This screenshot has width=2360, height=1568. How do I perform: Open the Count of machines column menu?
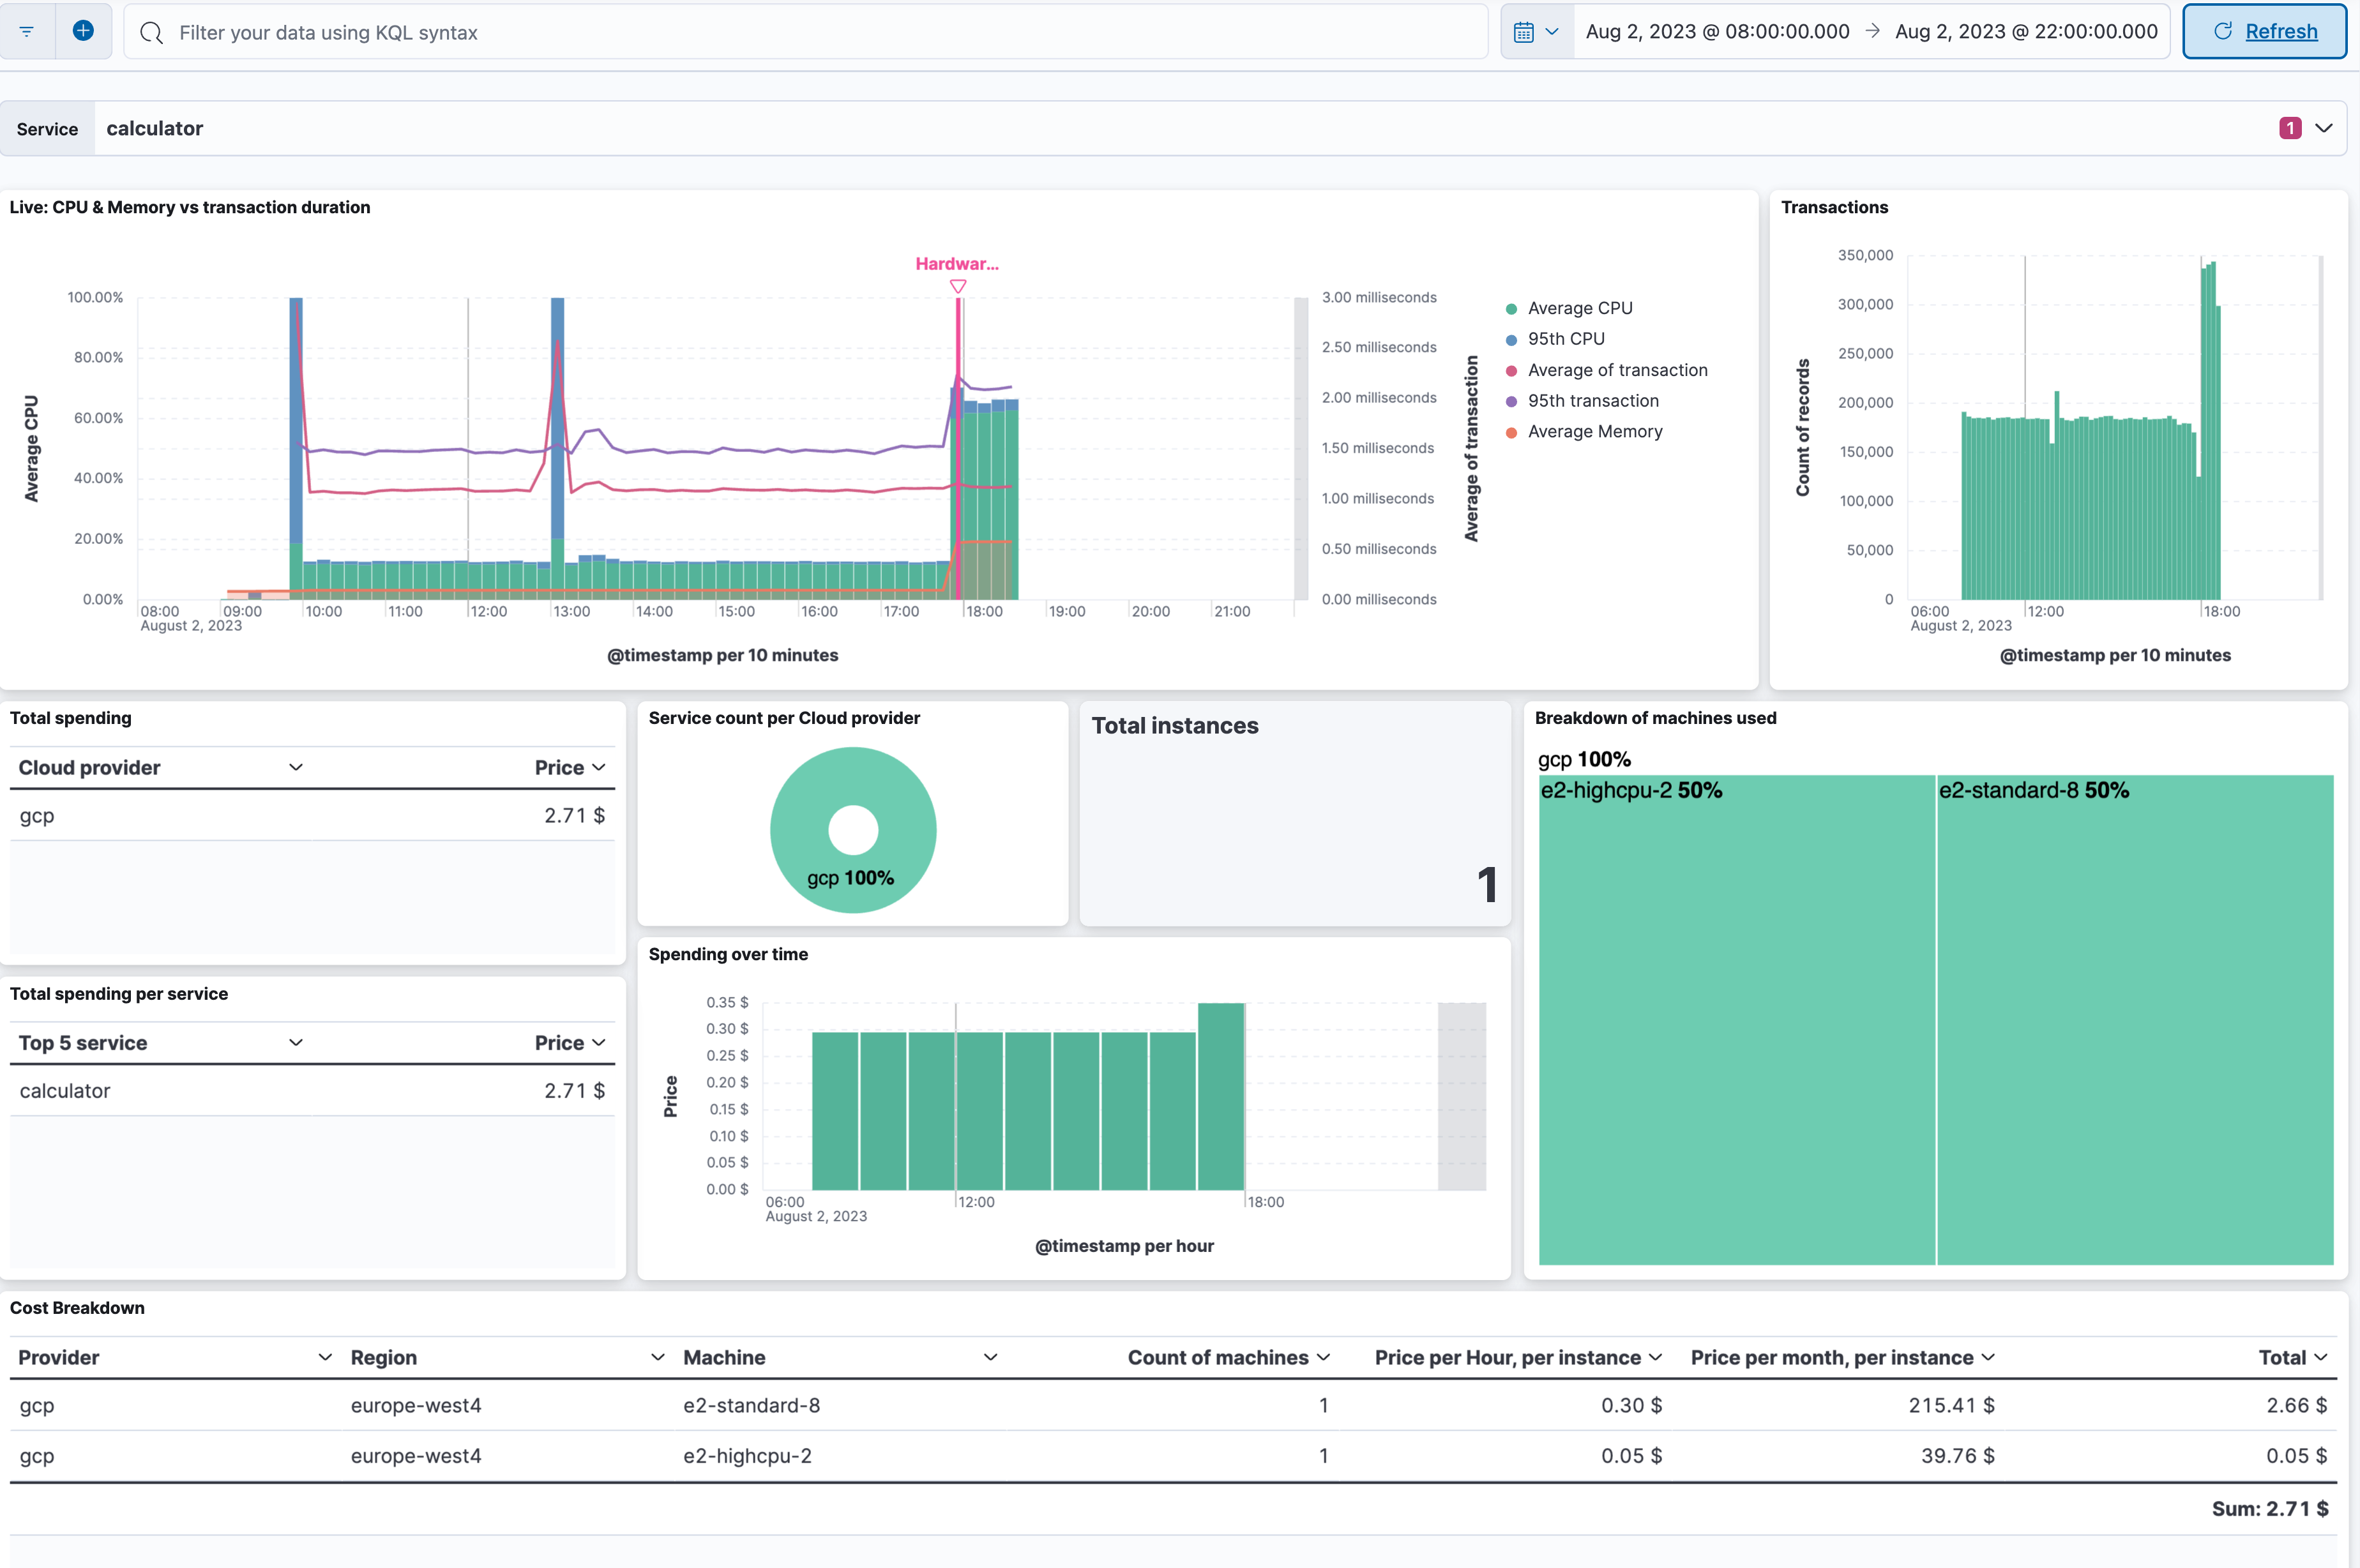1324,1357
